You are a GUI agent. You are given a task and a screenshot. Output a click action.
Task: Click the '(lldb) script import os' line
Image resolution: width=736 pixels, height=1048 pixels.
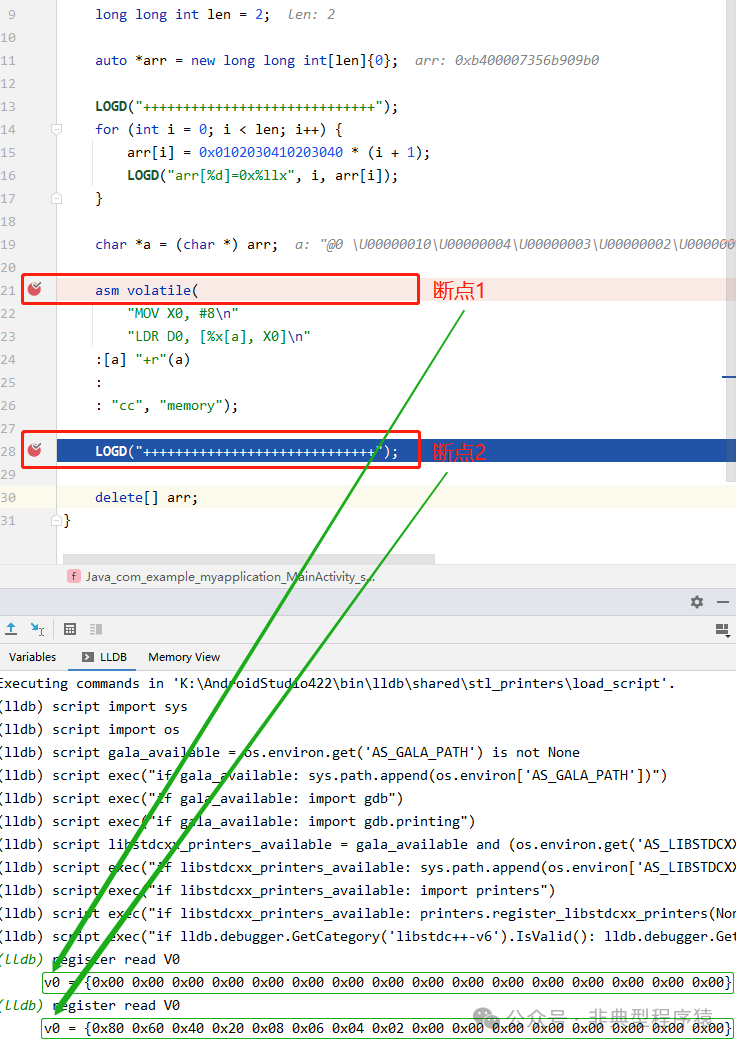coord(90,729)
